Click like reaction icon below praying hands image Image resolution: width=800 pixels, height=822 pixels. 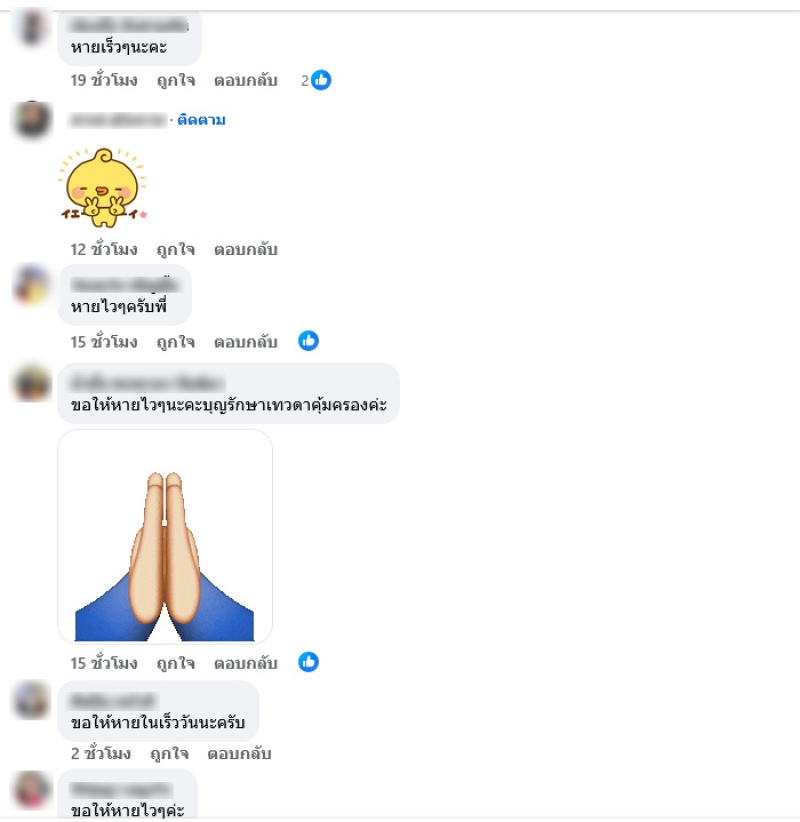click(308, 662)
